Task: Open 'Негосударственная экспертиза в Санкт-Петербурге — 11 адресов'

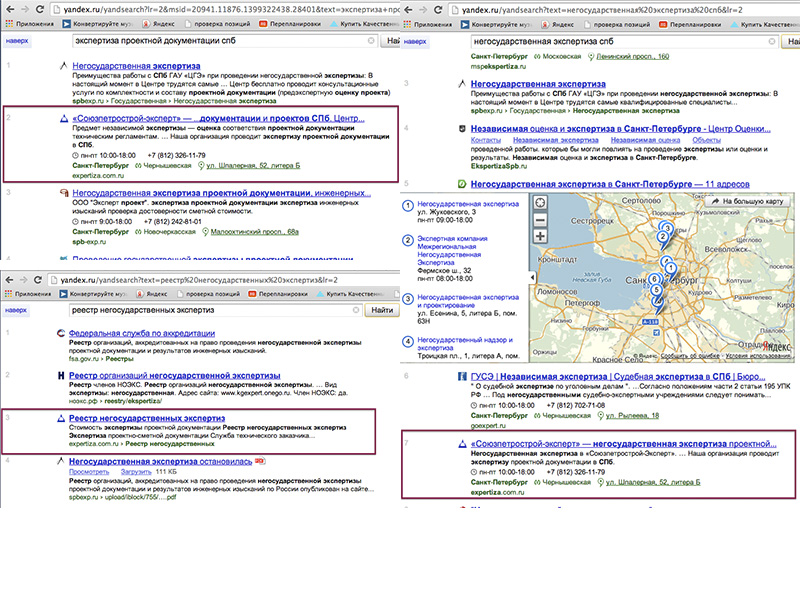Action: [x=610, y=184]
